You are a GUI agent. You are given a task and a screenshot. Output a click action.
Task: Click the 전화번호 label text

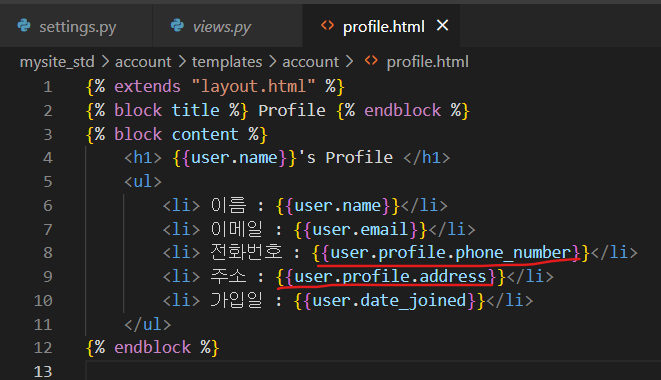coord(246,253)
